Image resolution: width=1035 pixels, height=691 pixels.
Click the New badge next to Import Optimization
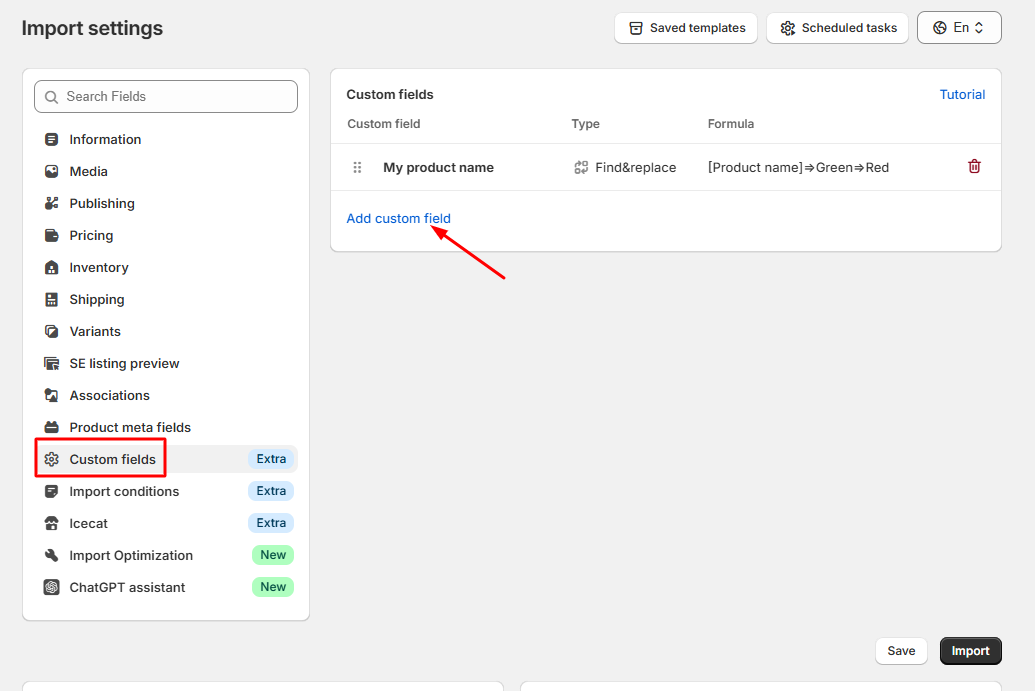pyautogui.click(x=273, y=555)
